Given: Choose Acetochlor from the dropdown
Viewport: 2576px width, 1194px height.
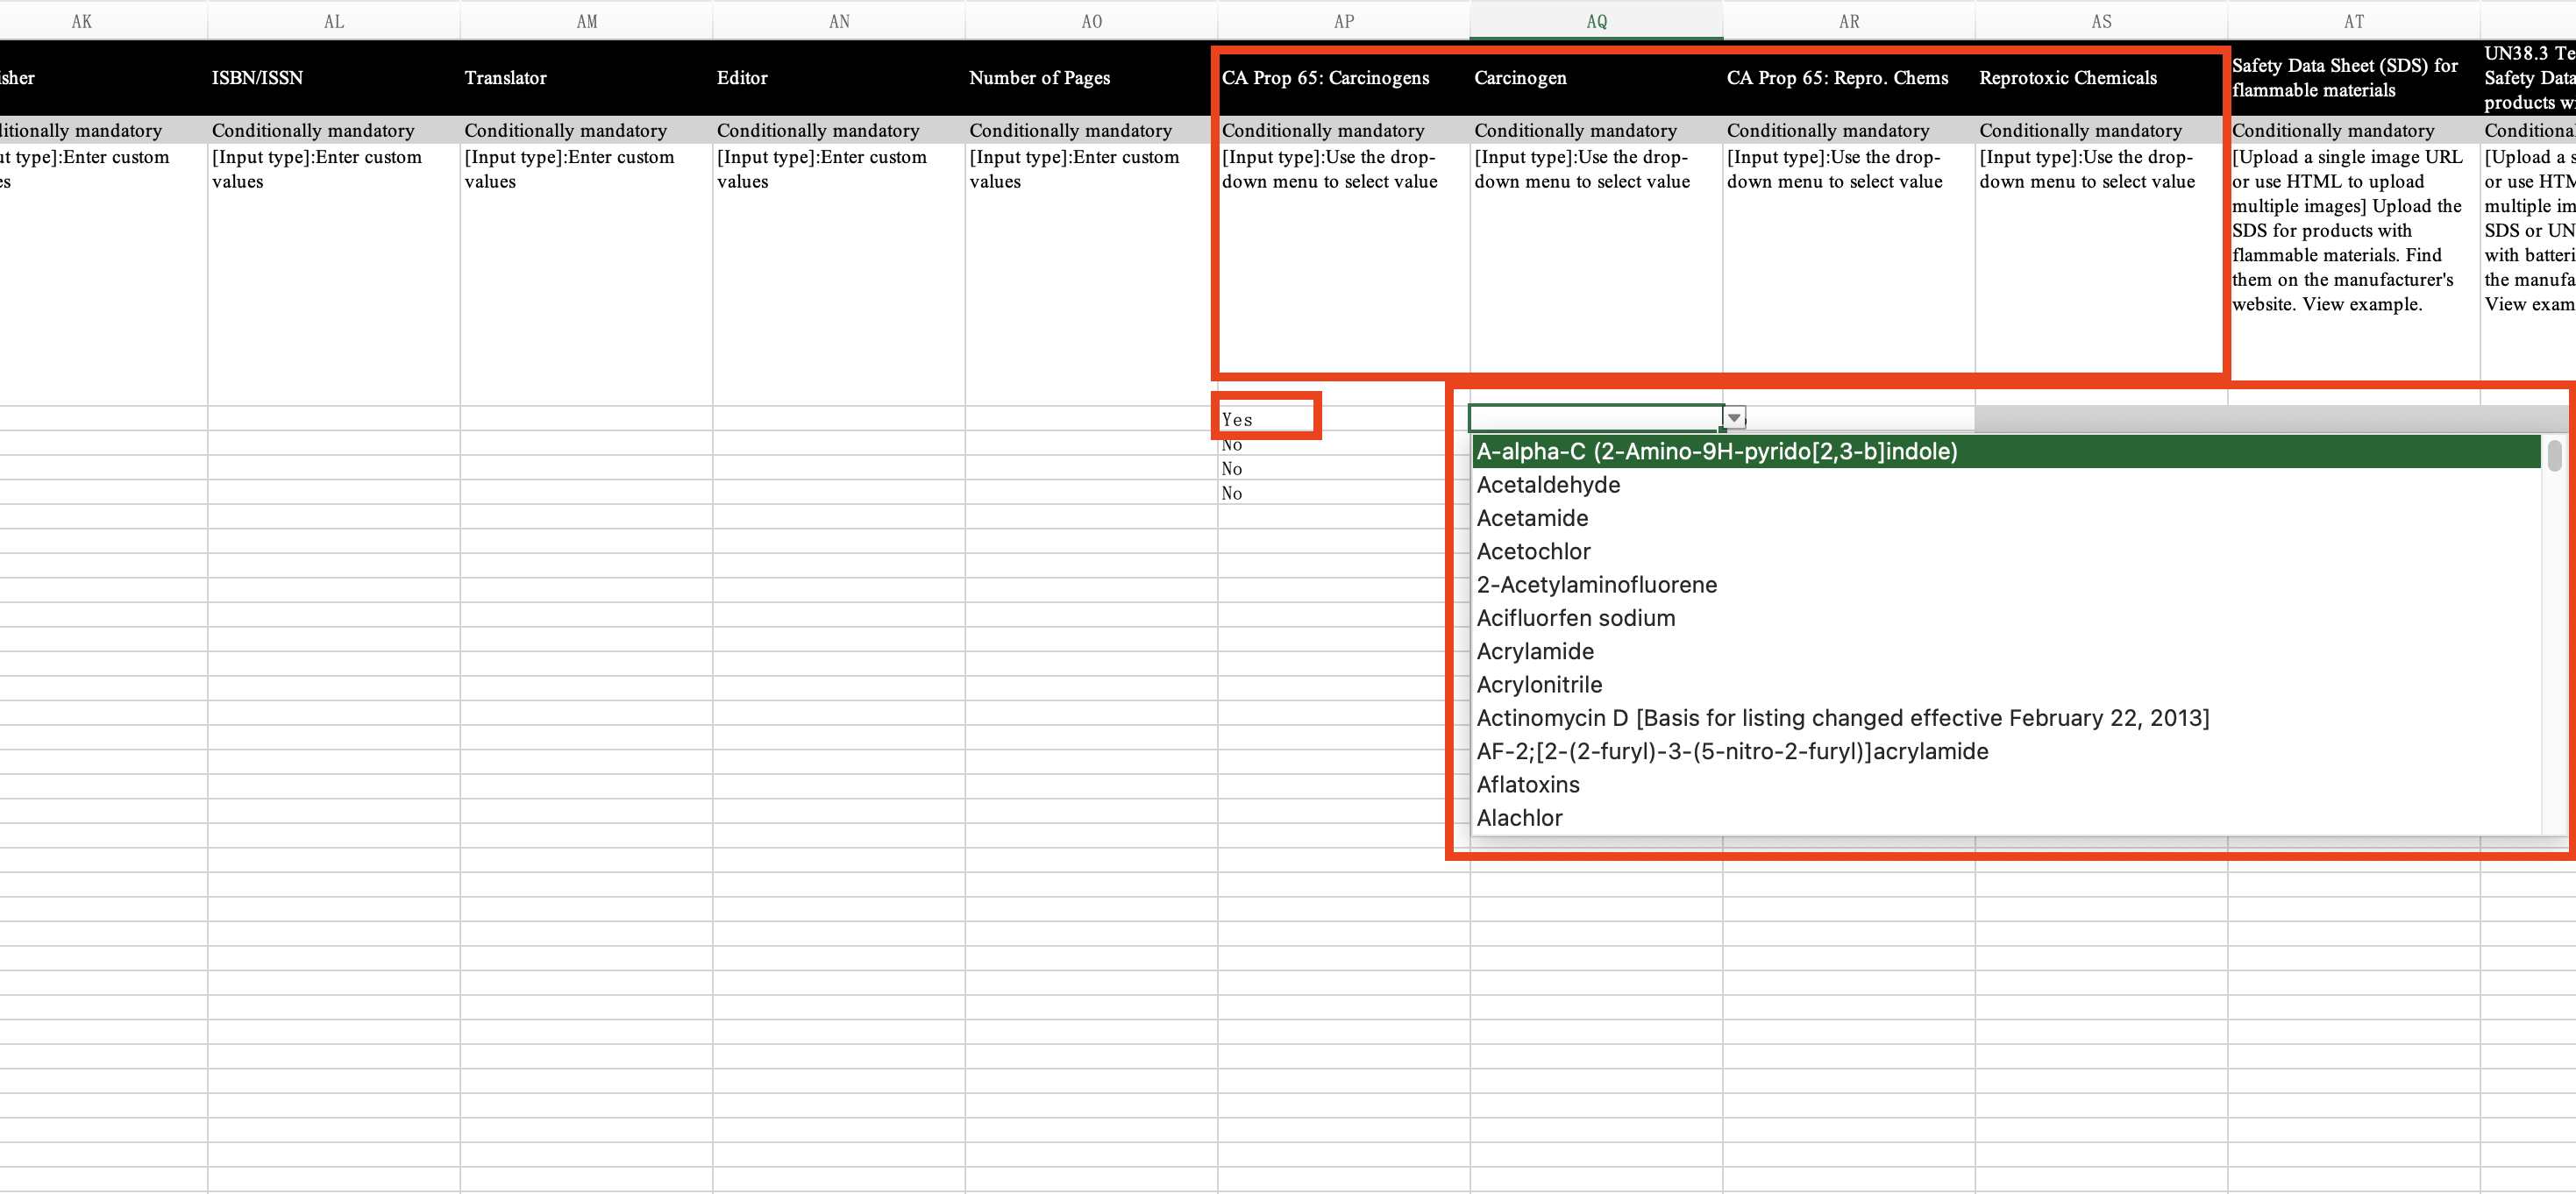Looking at the screenshot, I should pos(1533,552).
